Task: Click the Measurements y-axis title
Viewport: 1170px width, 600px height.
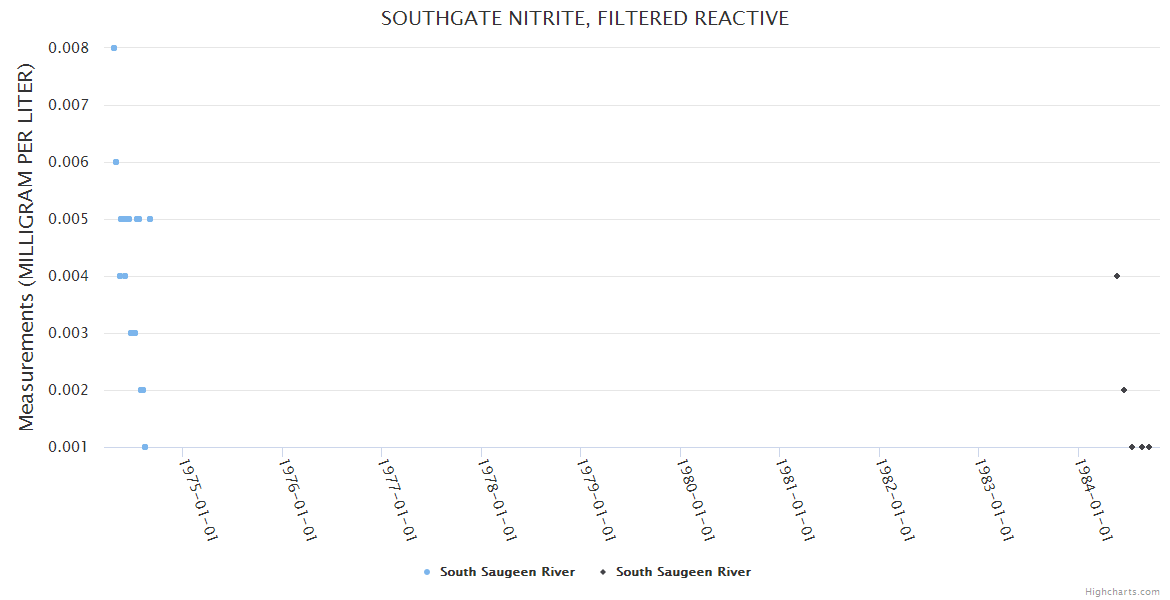Action: 27,247
